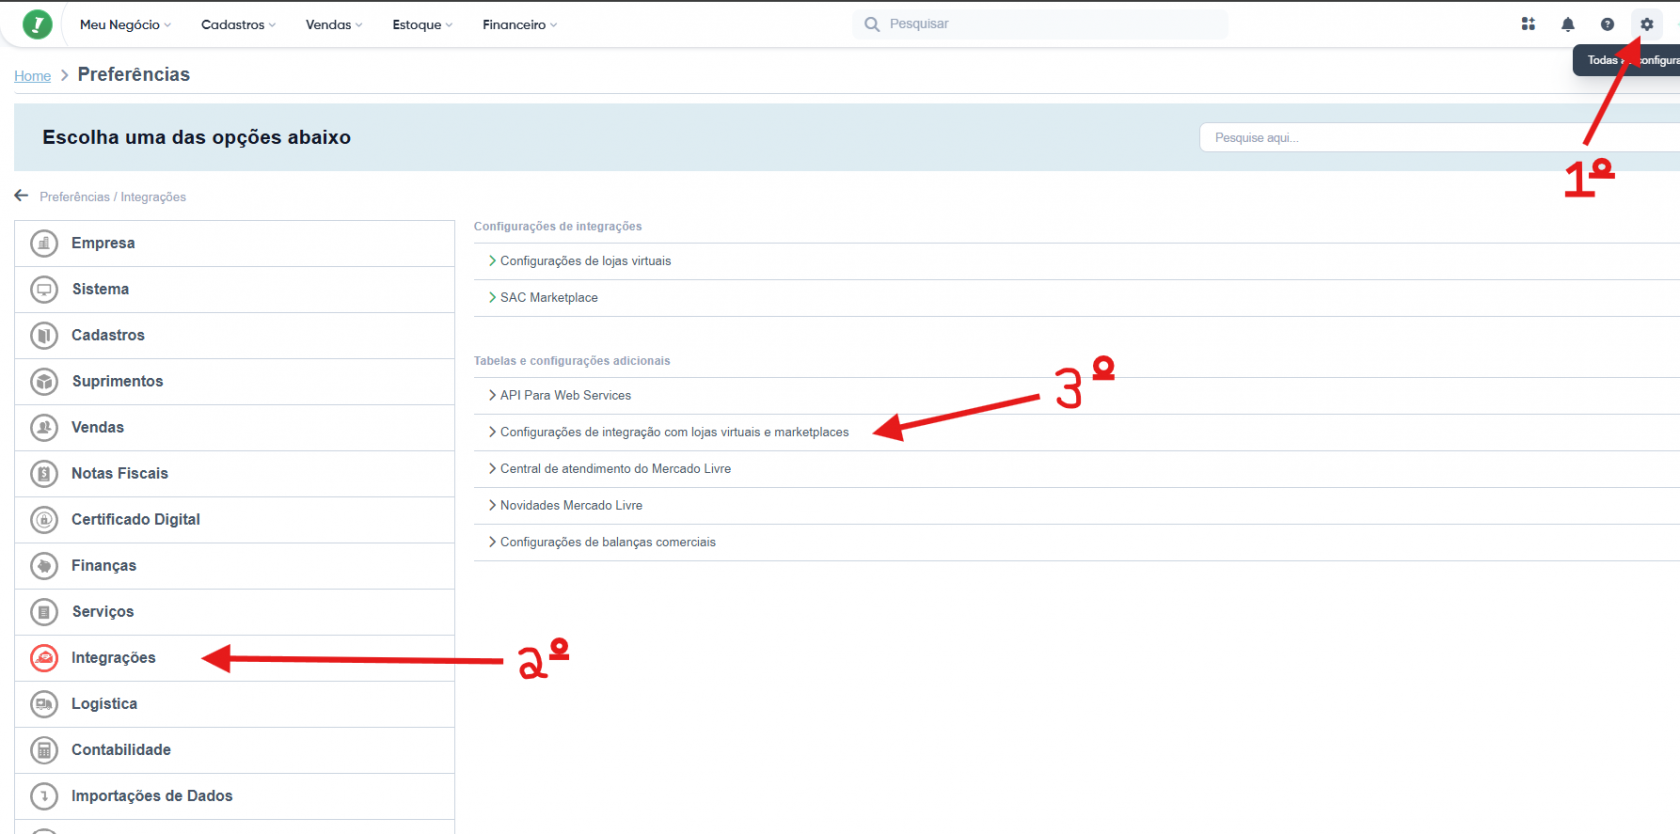The height and width of the screenshot is (834, 1680).
Task: Select the Integrações icon in sidebar
Action: tap(44, 658)
